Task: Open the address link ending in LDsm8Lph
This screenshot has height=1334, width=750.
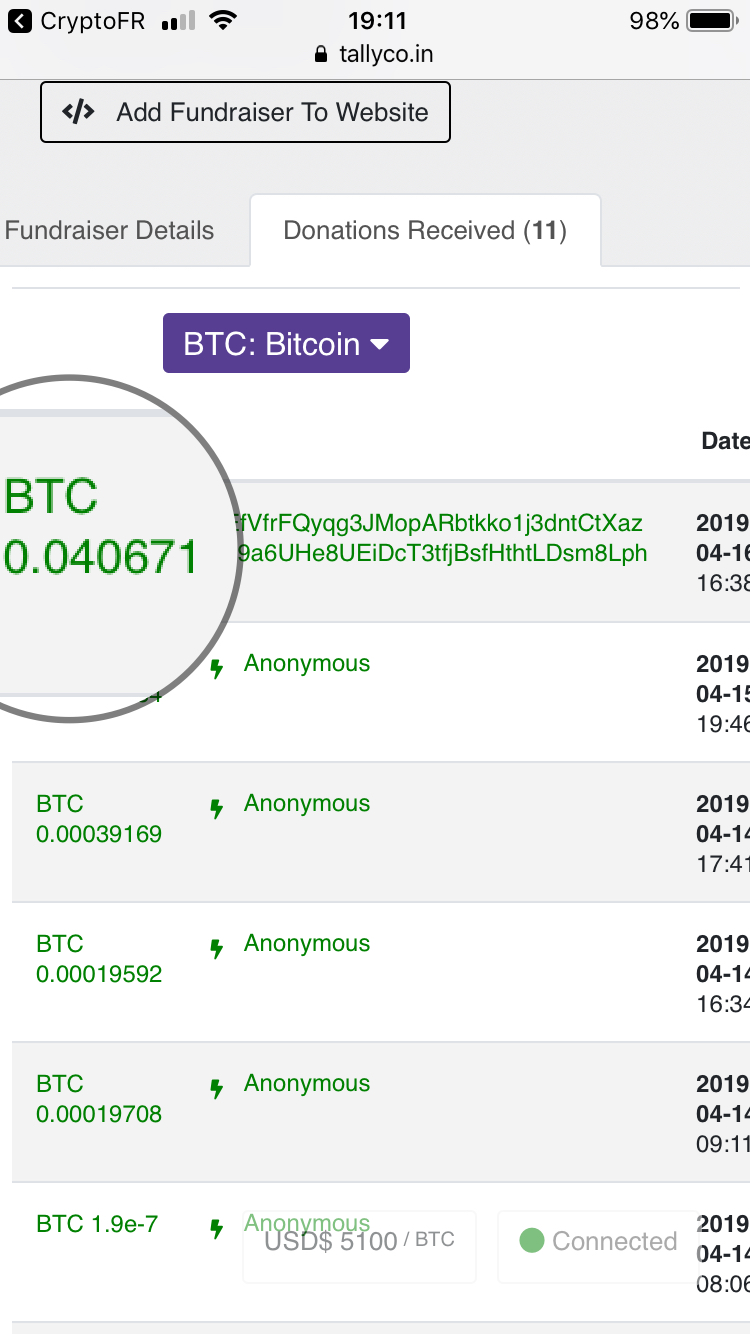Action: coord(442,552)
